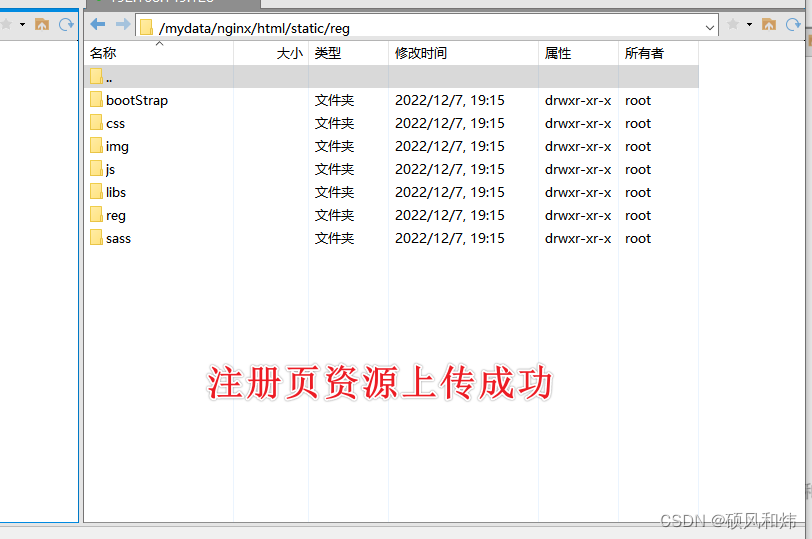The width and height of the screenshot is (812, 539).
Task: Click the bootStrap folder icon
Action: point(96,99)
